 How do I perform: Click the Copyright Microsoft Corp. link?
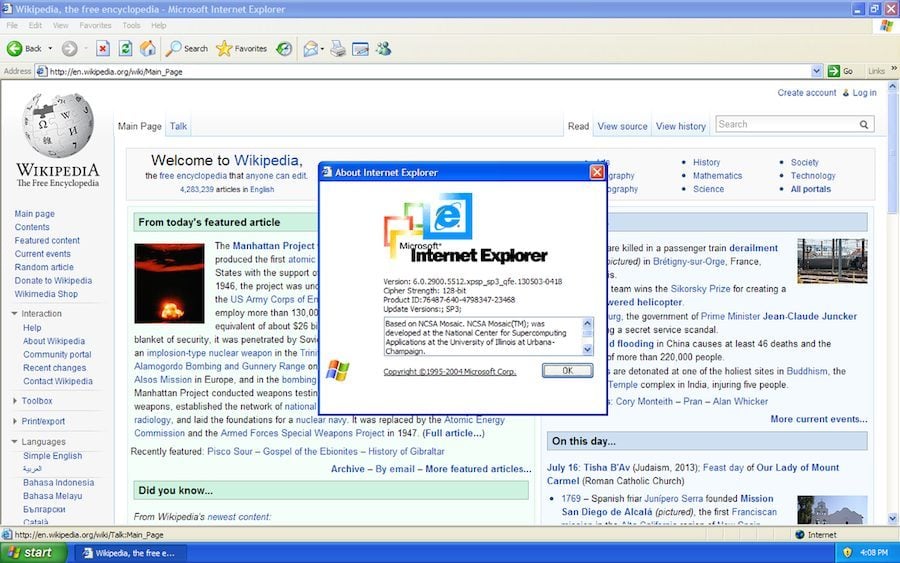tap(449, 372)
